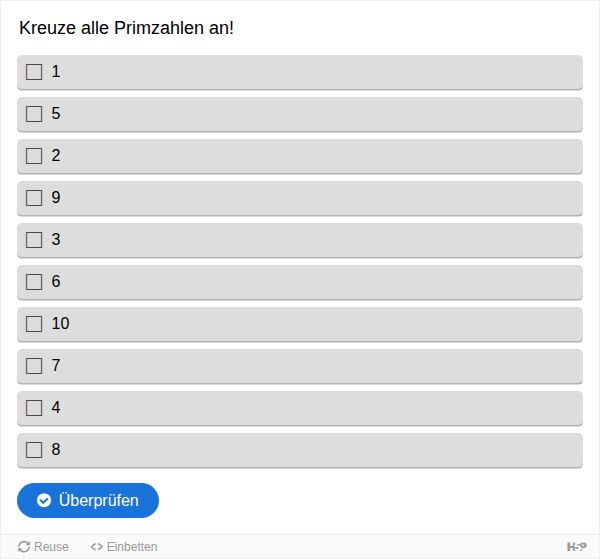
Task: Click the answer row containing 7
Action: tap(300, 366)
